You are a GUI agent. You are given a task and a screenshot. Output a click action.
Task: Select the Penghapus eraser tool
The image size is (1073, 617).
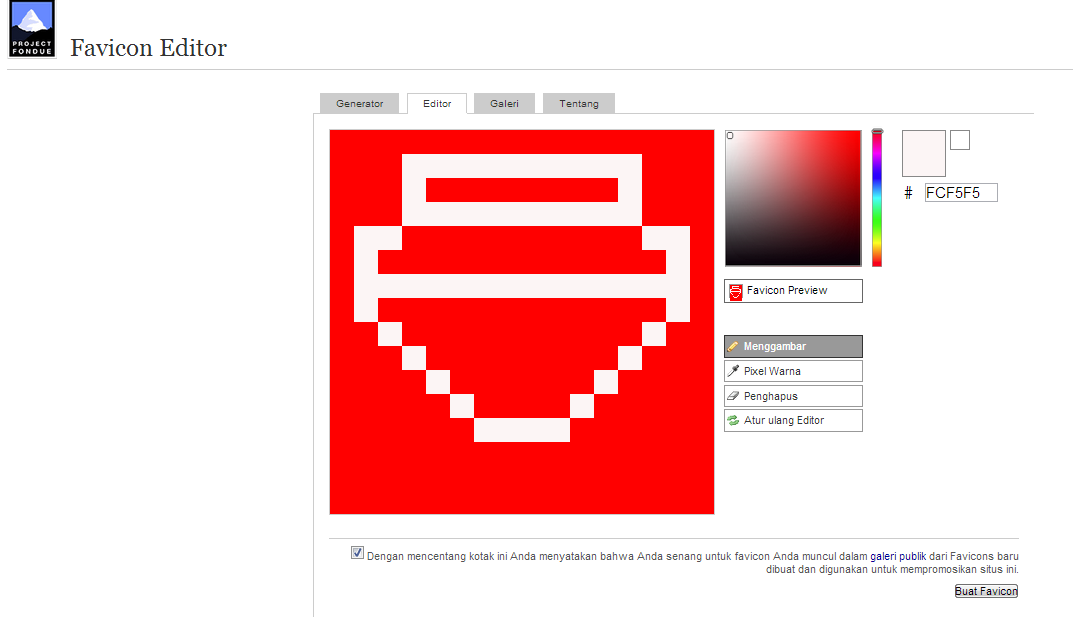point(793,396)
